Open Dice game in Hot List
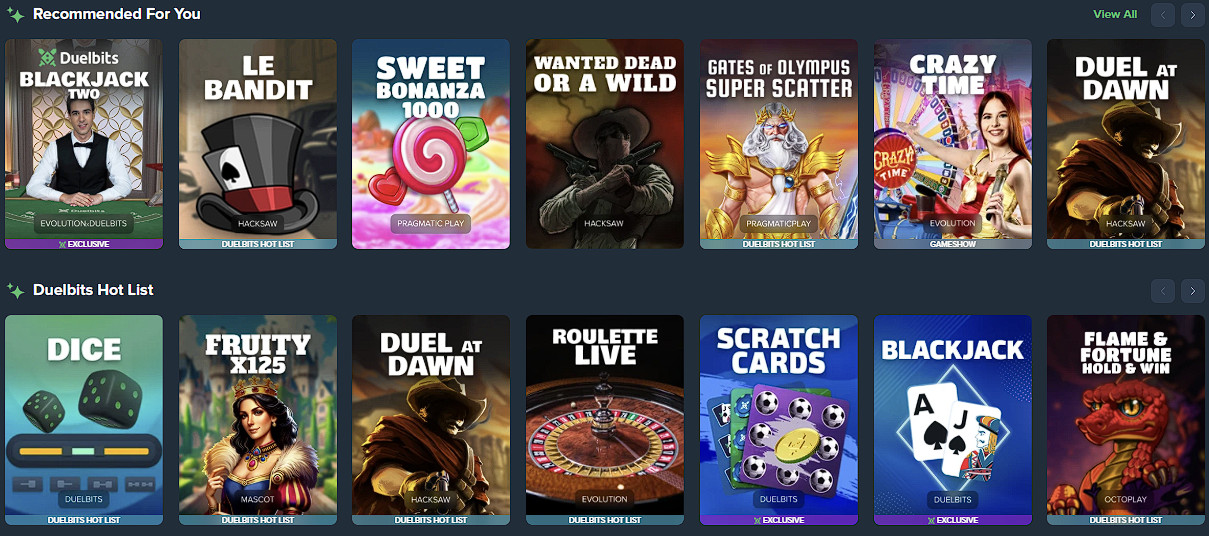Image resolution: width=1209 pixels, height=536 pixels. pos(84,420)
